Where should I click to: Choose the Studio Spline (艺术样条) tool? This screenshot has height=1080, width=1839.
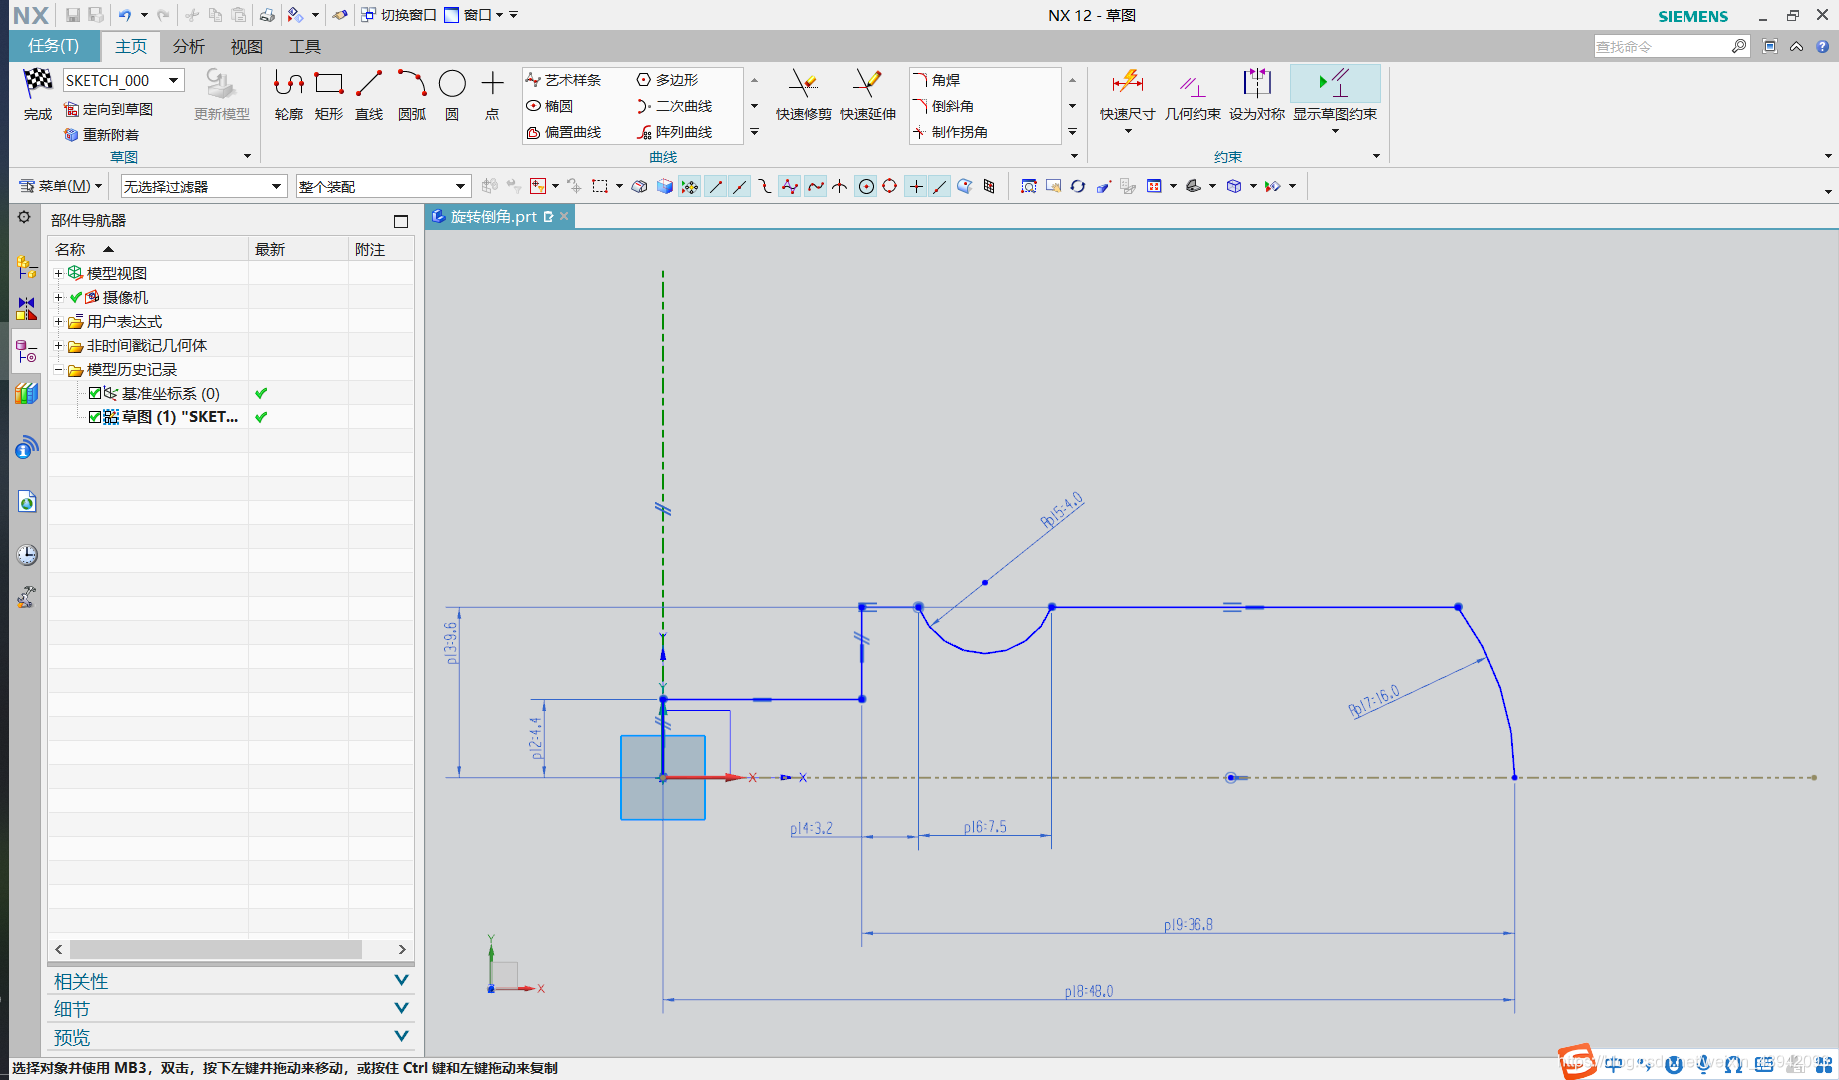tap(564, 80)
